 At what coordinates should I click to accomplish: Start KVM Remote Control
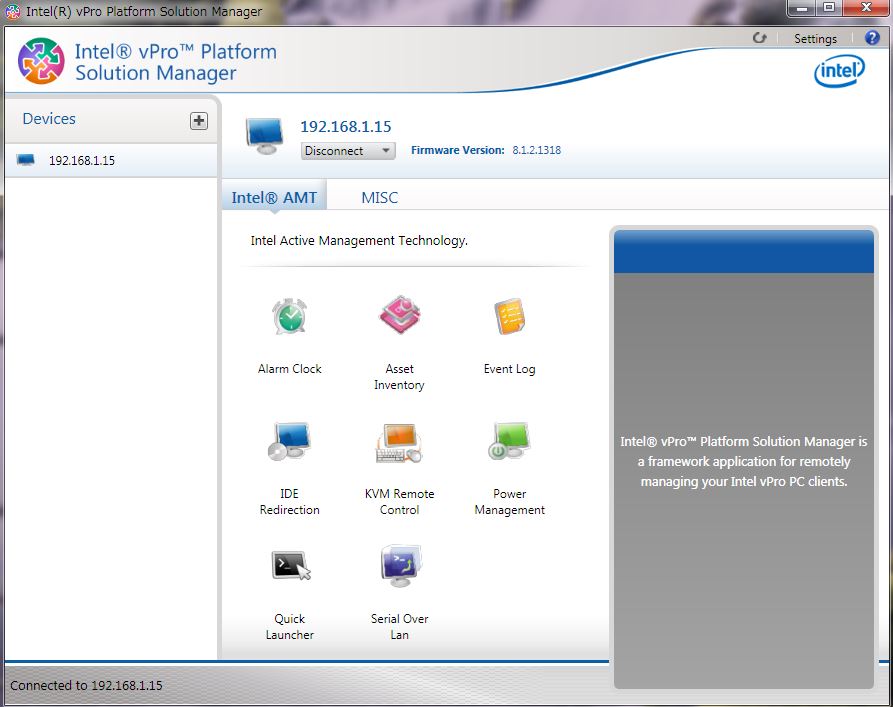tap(399, 442)
